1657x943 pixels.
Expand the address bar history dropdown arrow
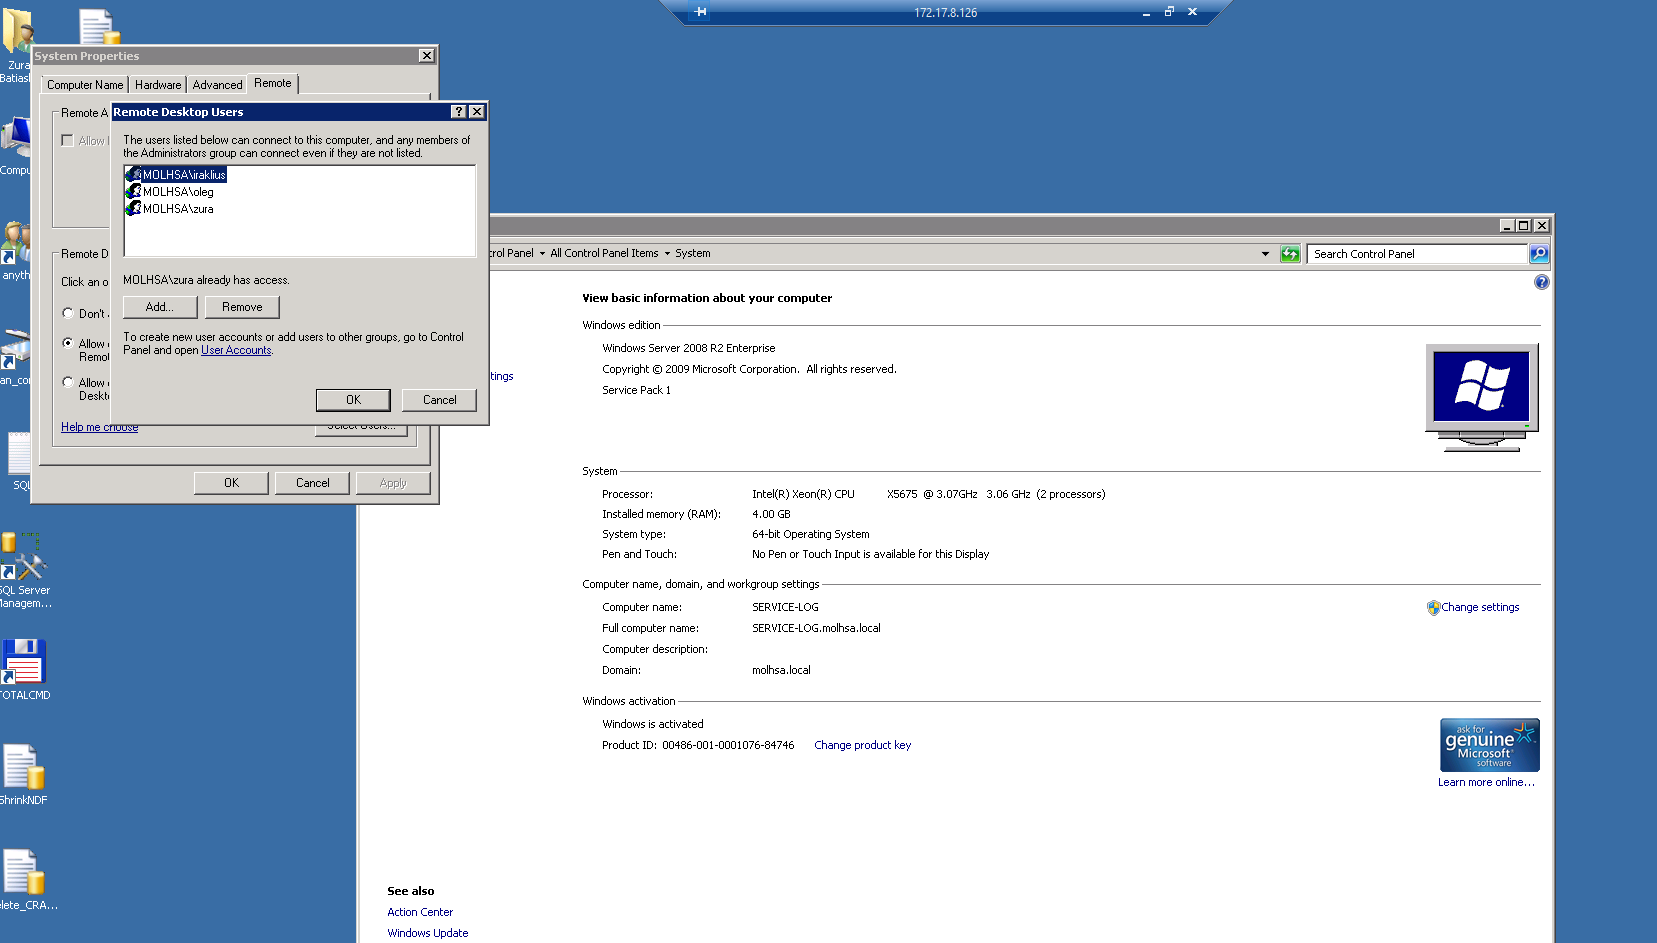click(x=1265, y=254)
